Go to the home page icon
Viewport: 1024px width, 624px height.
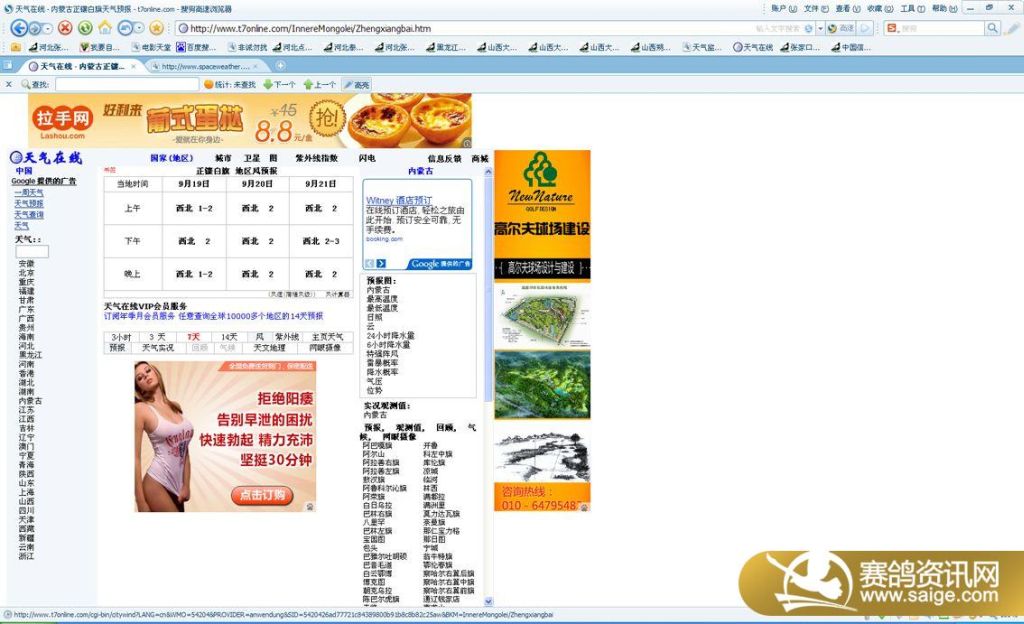click(x=105, y=28)
